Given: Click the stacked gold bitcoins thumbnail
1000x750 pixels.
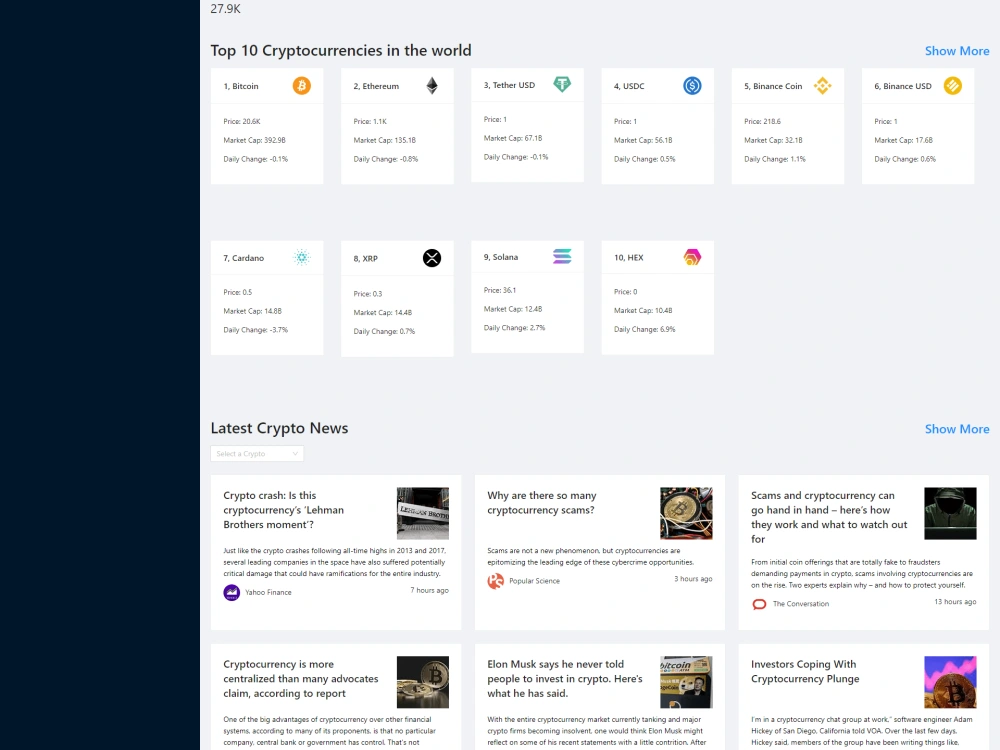Looking at the screenshot, I should [x=423, y=682].
